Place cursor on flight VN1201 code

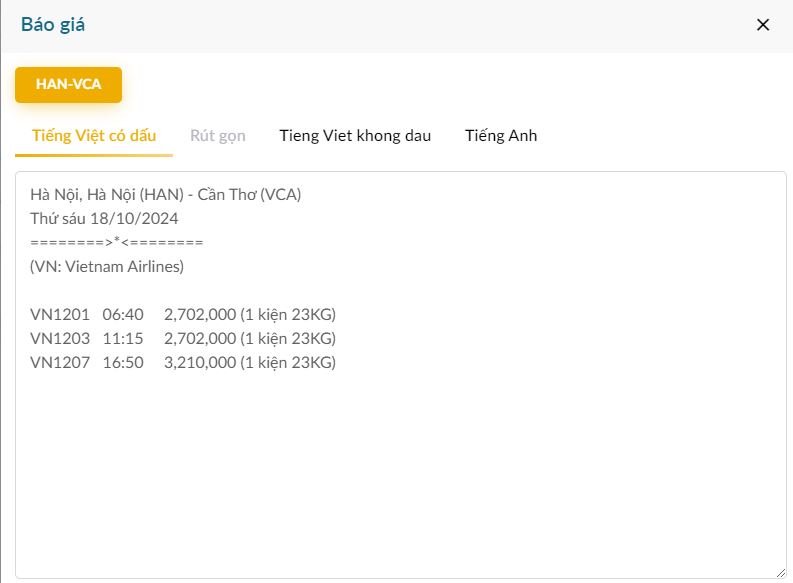(x=60, y=315)
